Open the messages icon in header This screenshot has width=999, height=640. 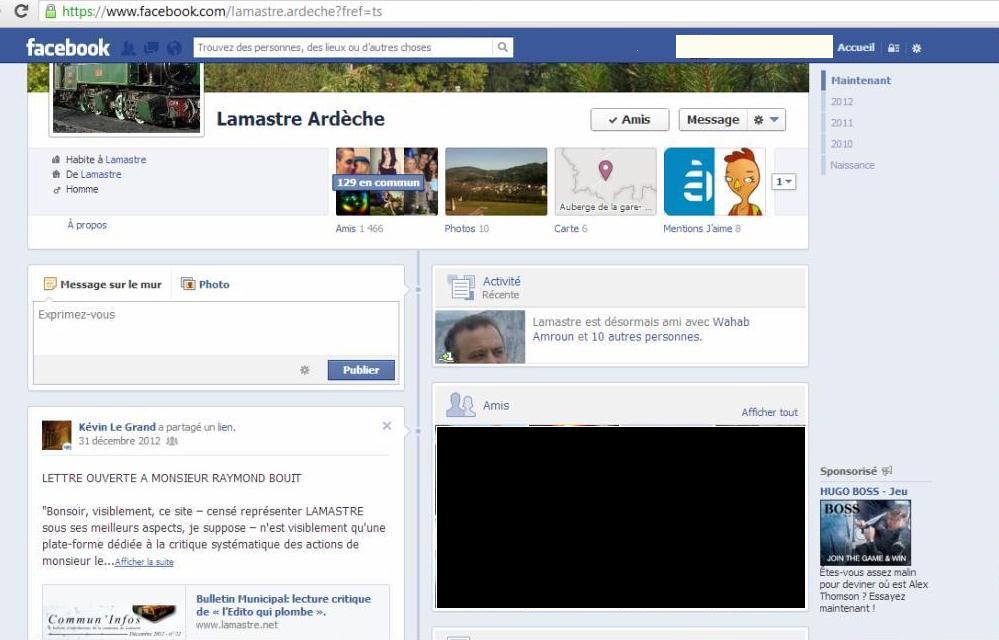(x=151, y=48)
